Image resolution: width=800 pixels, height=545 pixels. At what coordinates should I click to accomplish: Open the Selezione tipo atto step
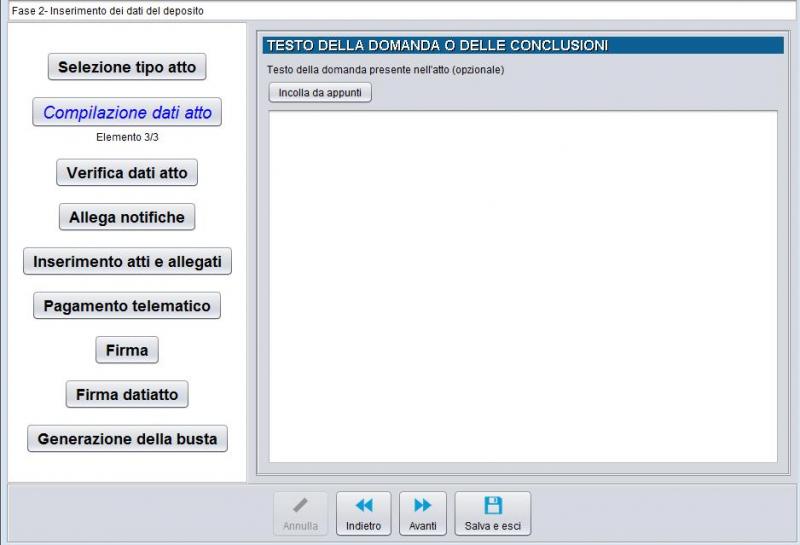coord(127,68)
